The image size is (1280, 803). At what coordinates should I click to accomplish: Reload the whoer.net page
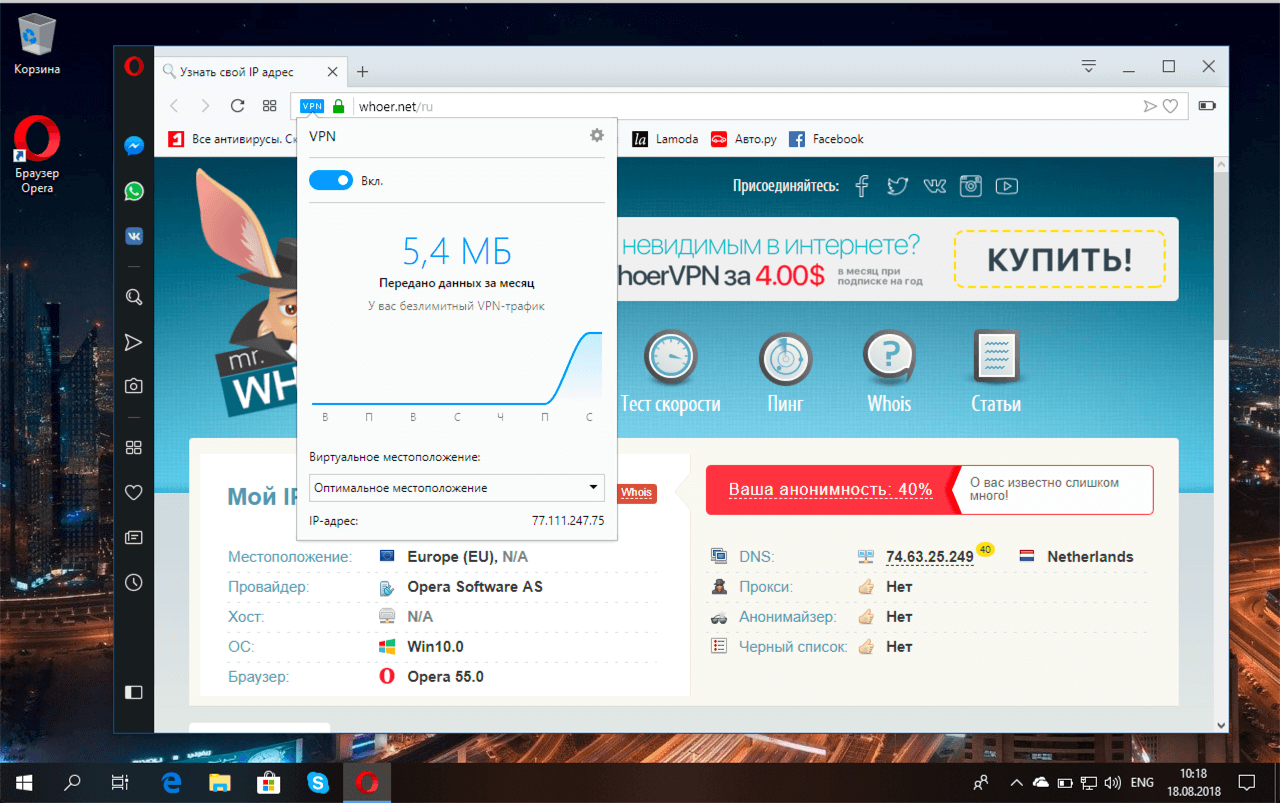coord(238,106)
